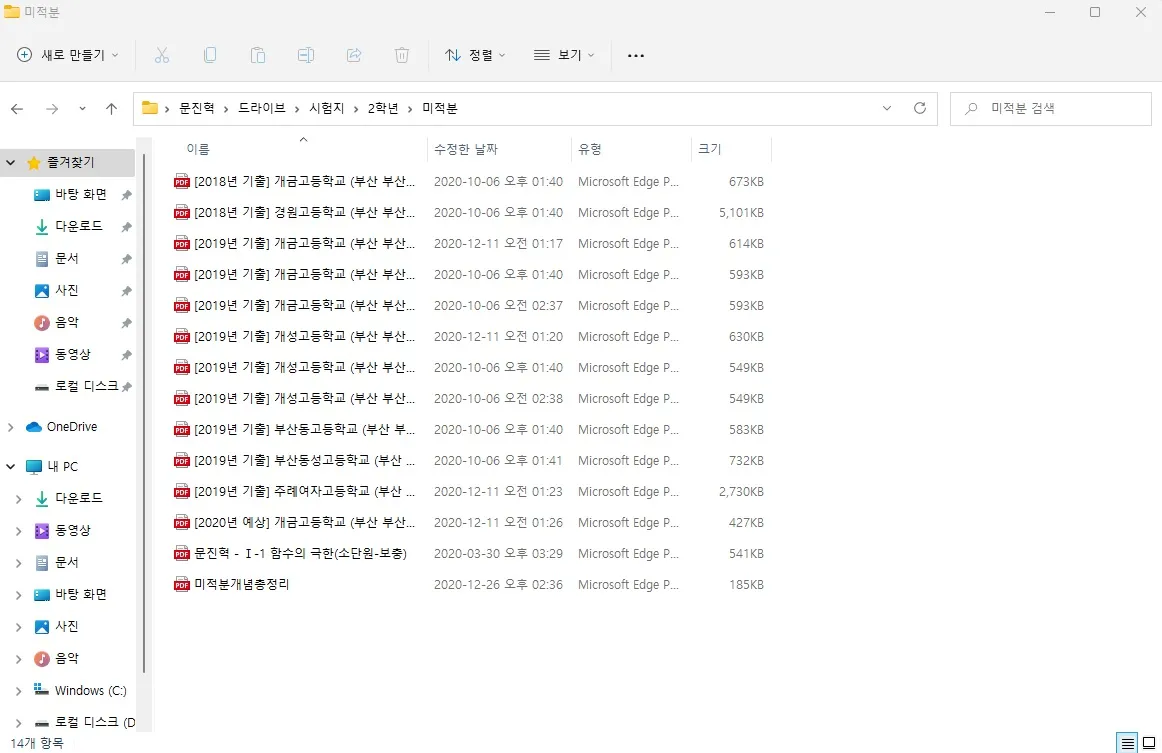The height and width of the screenshot is (753, 1162).
Task: Collapse the 내 PC tree node
Action: 10,466
